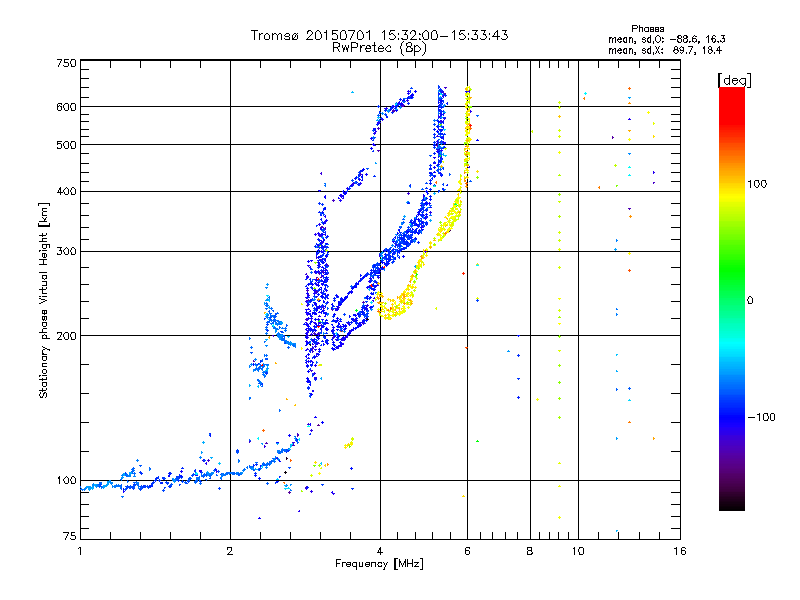This screenshot has width=800, height=600.
Task: Click the y-axis tick label '75'
Action: pyautogui.click(x=70, y=536)
